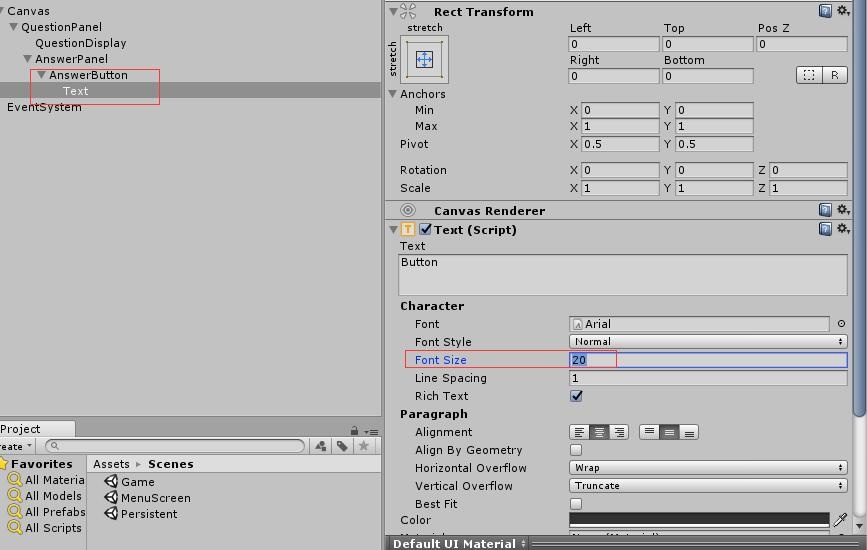
Task: Open the Default UI Material dropdown
Action: coord(459,543)
